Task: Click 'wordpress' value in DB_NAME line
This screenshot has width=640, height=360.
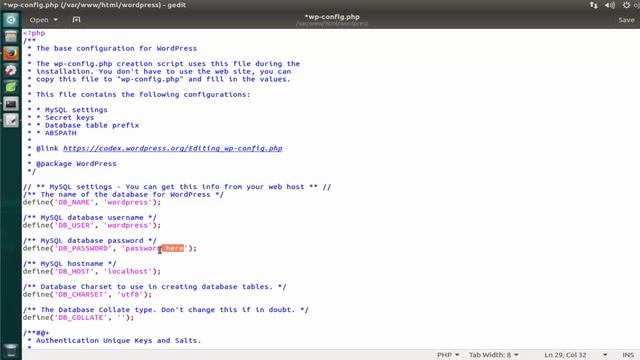Action: (128, 202)
